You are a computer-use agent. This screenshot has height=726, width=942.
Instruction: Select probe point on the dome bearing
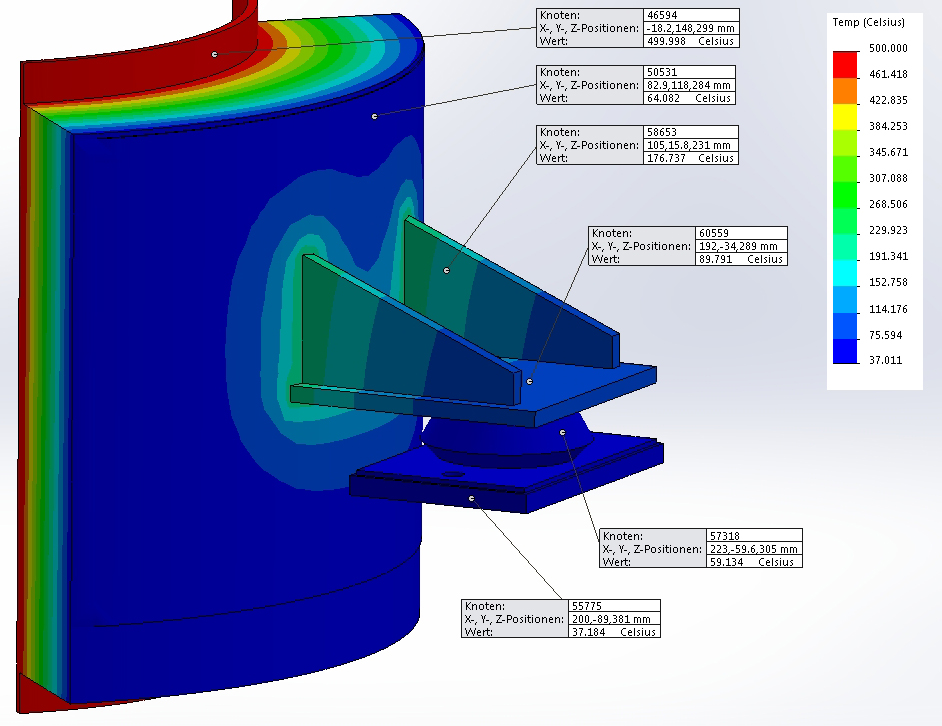pos(563,432)
